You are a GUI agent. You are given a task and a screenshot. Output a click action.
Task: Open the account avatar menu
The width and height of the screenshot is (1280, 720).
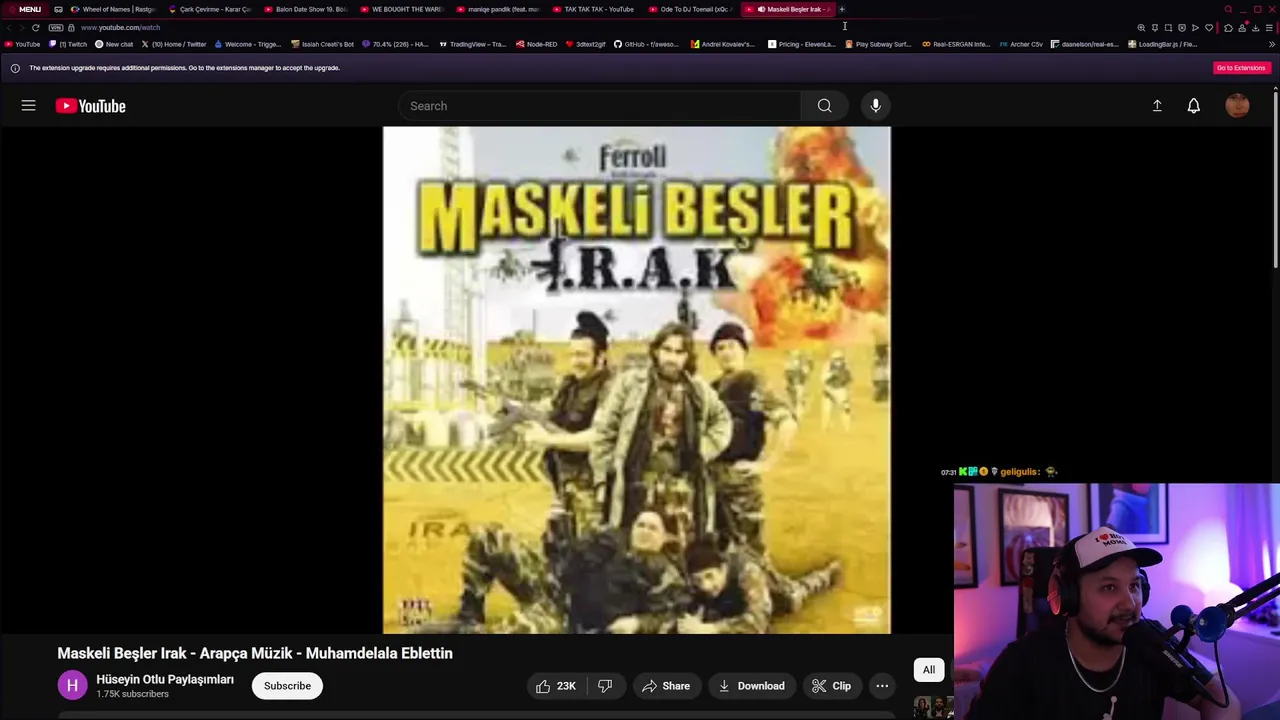pyautogui.click(x=1237, y=106)
